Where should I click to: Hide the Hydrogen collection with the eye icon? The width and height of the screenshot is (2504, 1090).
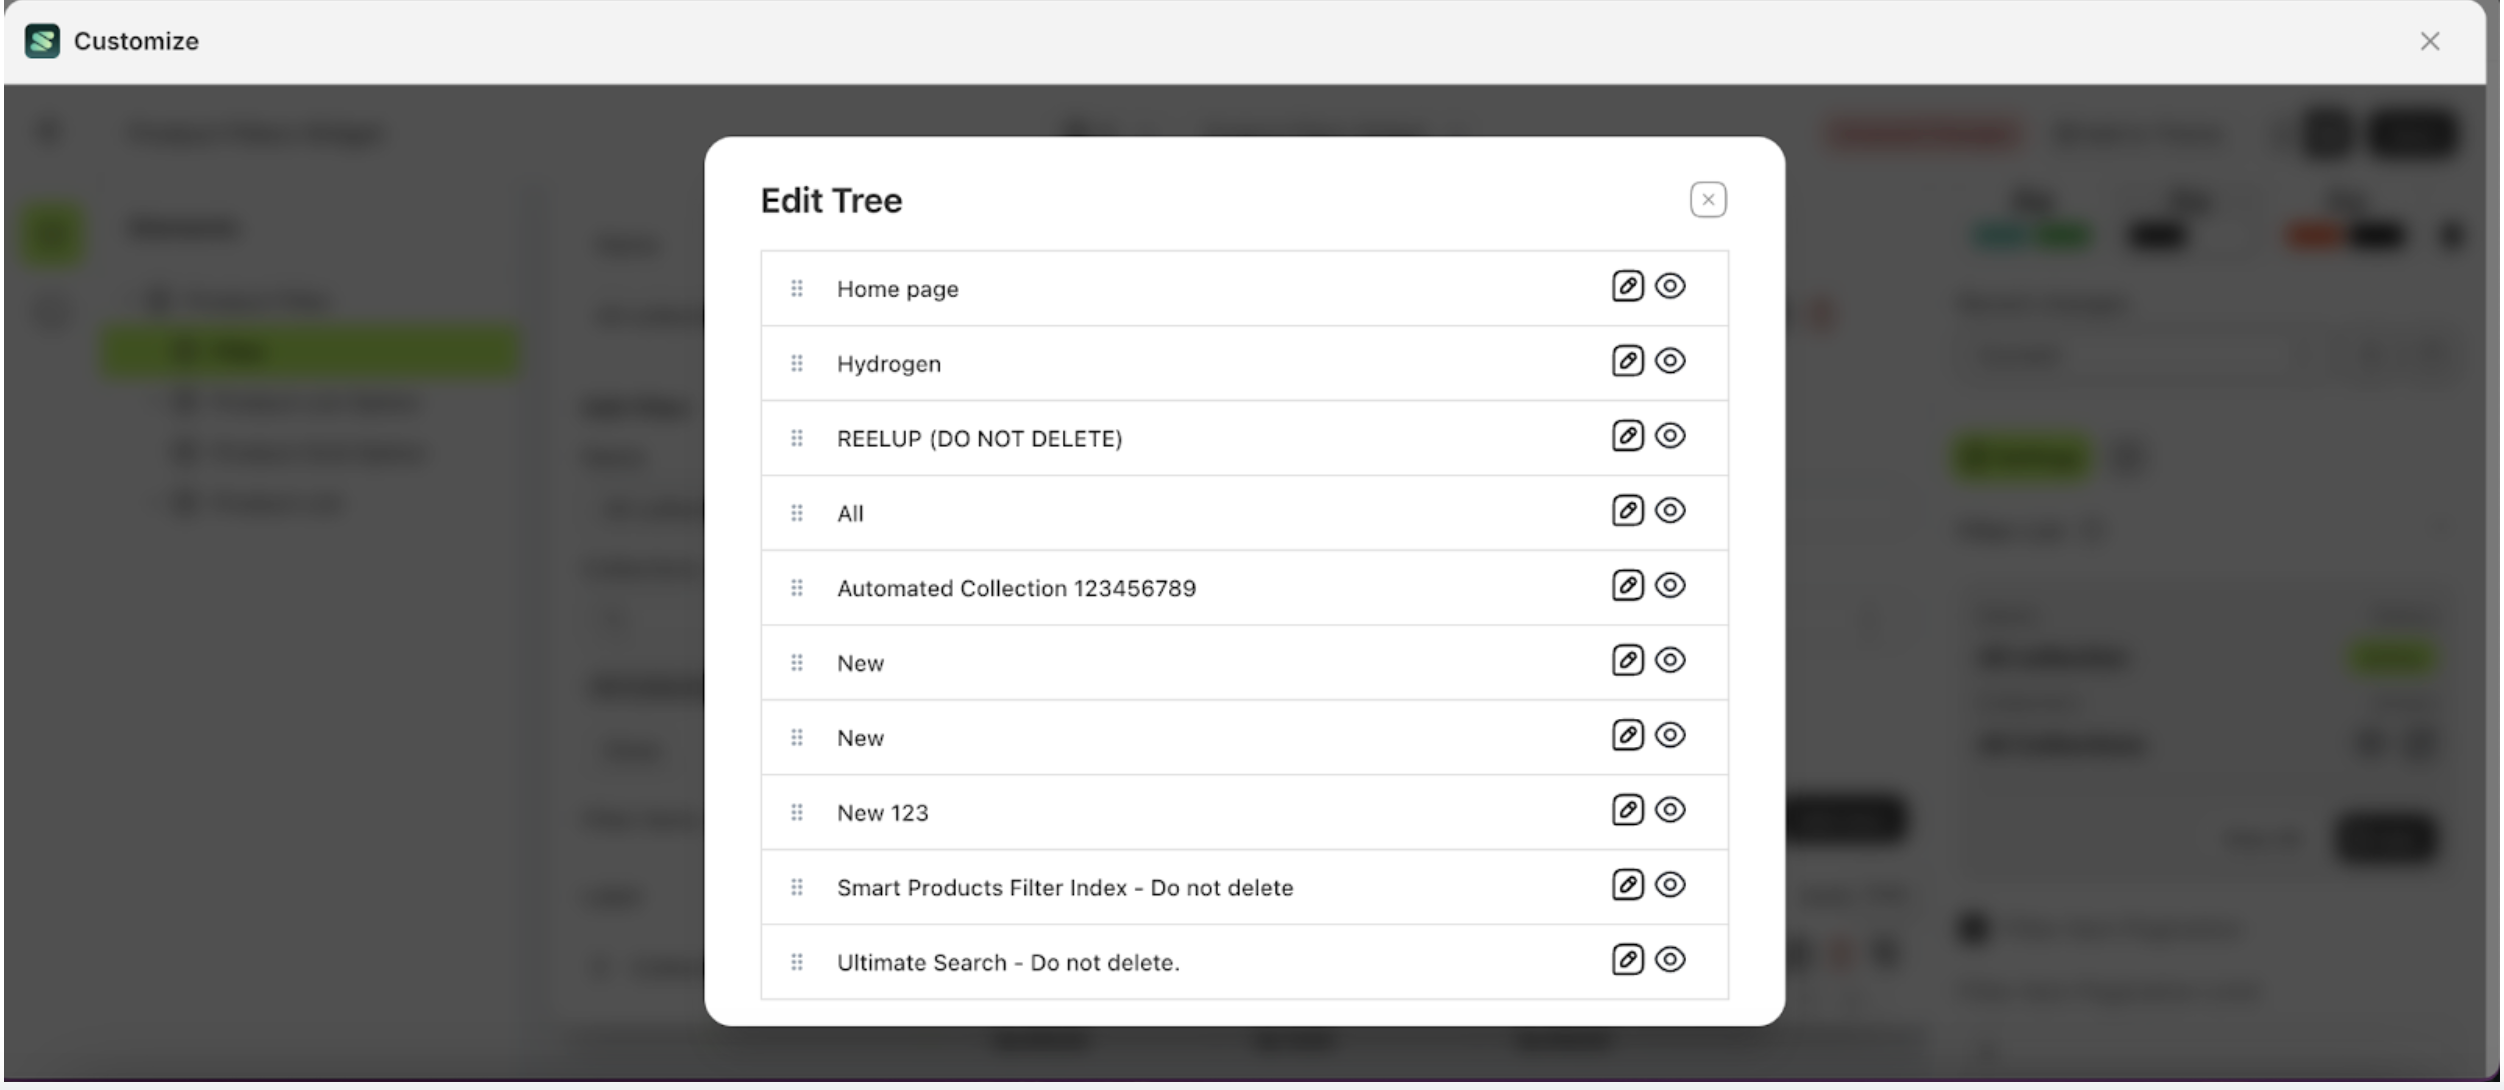click(1671, 362)
